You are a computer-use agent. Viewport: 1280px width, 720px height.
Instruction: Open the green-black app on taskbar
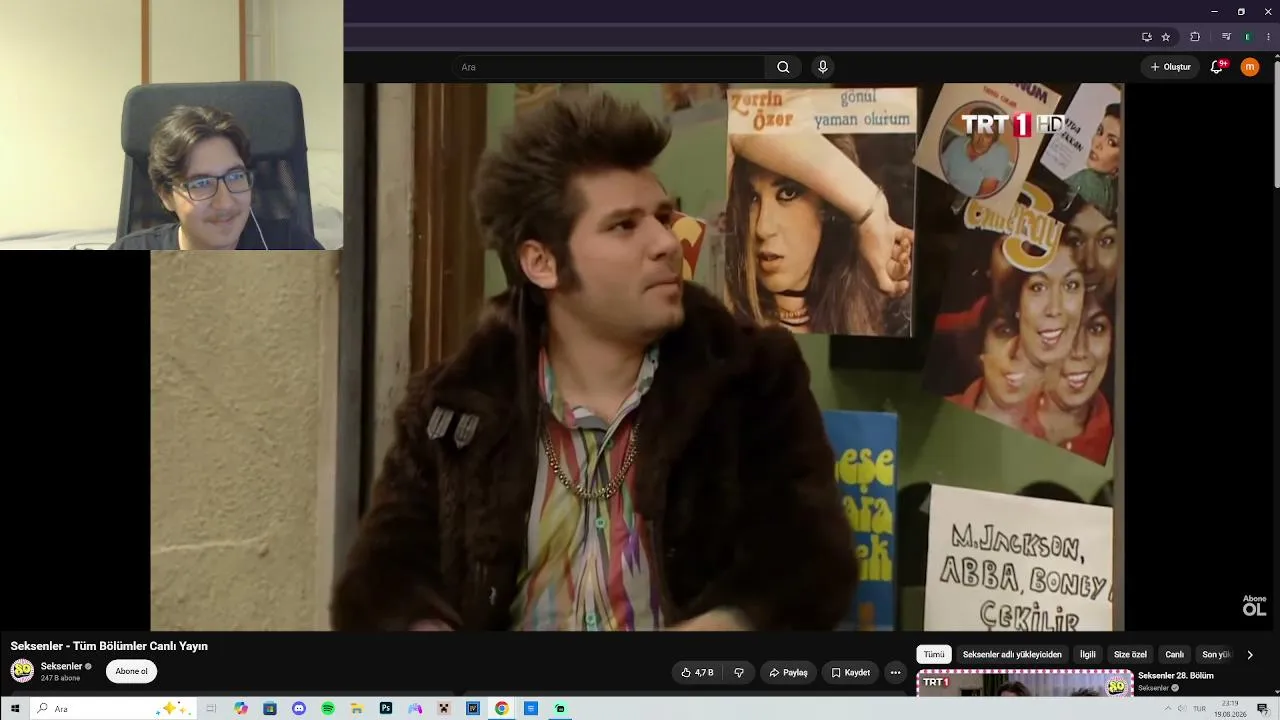click(x=560, y=709)
